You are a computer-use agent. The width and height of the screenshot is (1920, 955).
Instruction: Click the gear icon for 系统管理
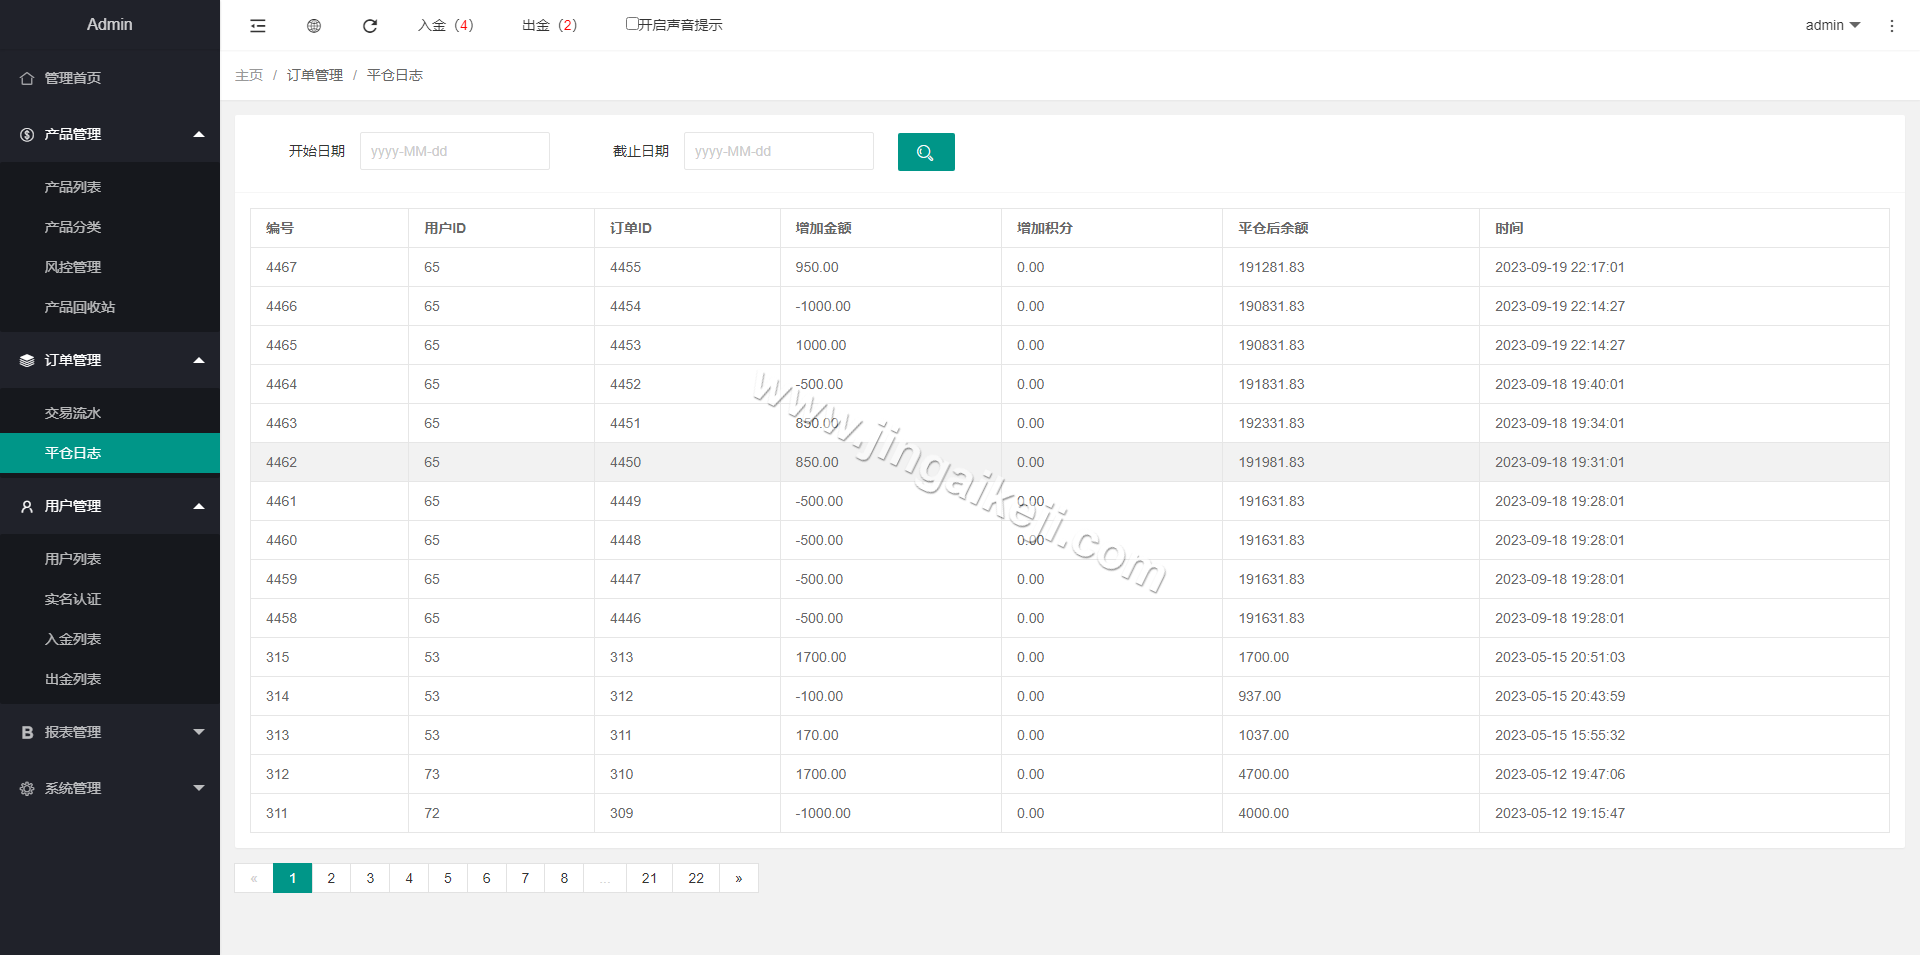[x=27, y=789]
